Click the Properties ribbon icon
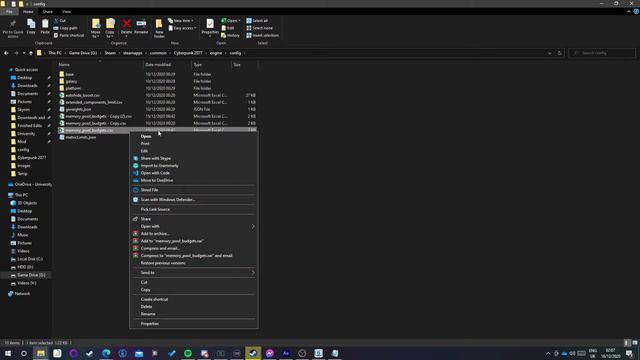 click(x=210, y=24)
